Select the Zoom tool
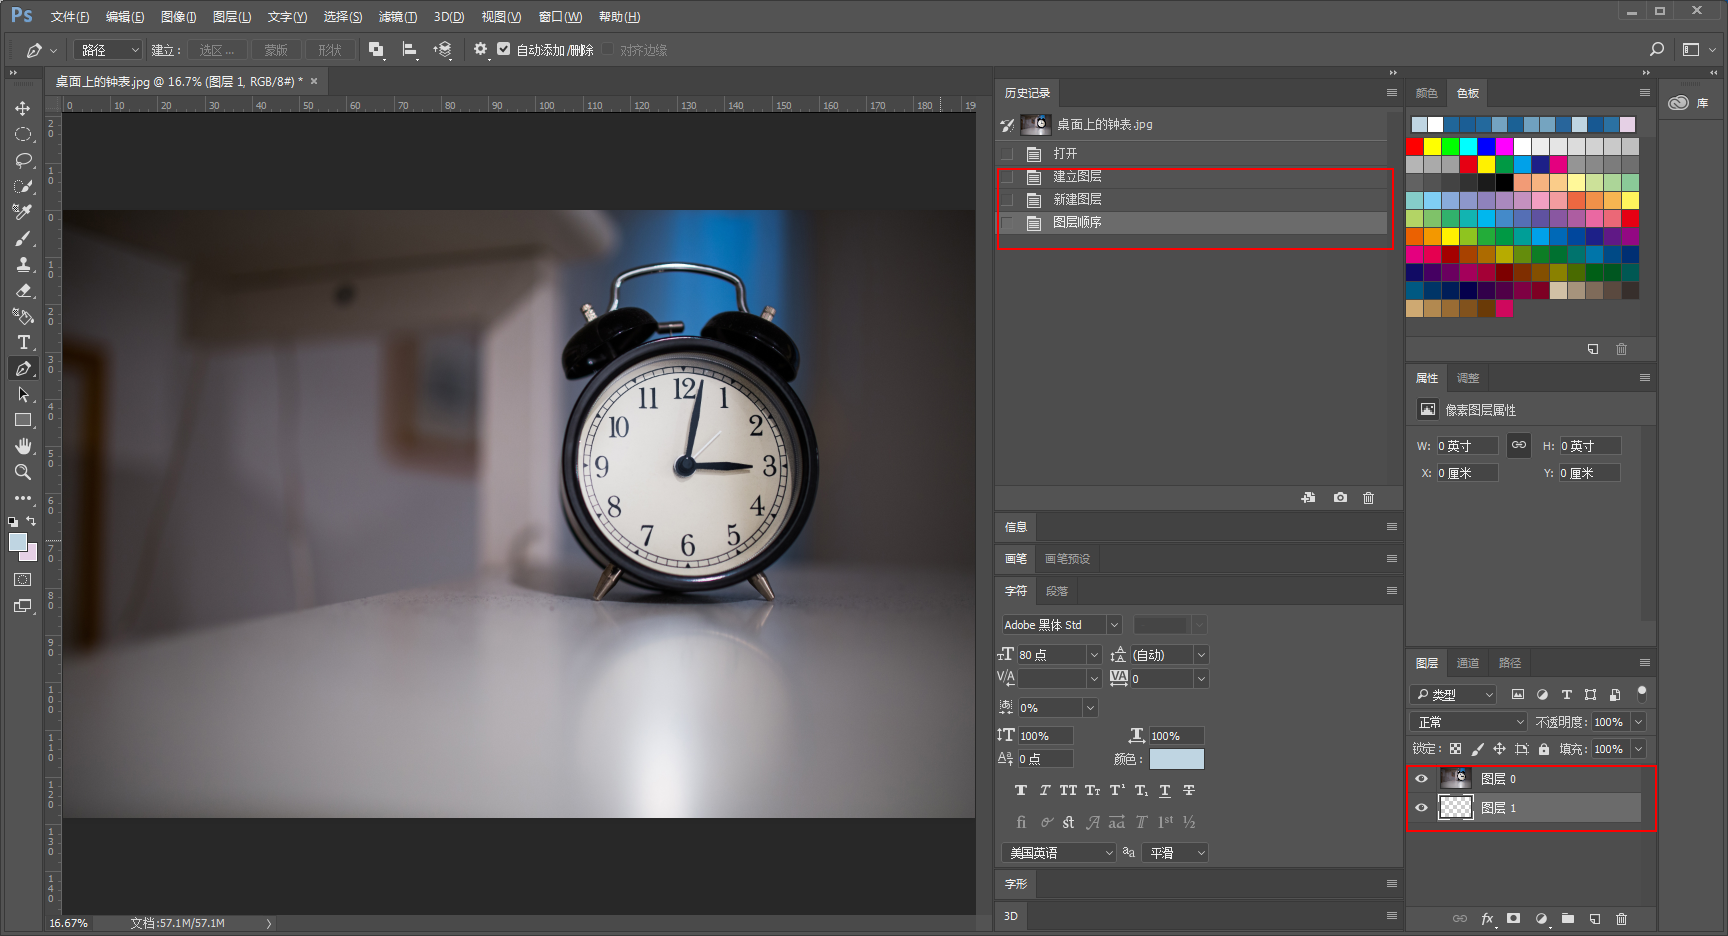The height and width of the screenshot is (936, 1728). pyautogui.click(x=23, y=472)
